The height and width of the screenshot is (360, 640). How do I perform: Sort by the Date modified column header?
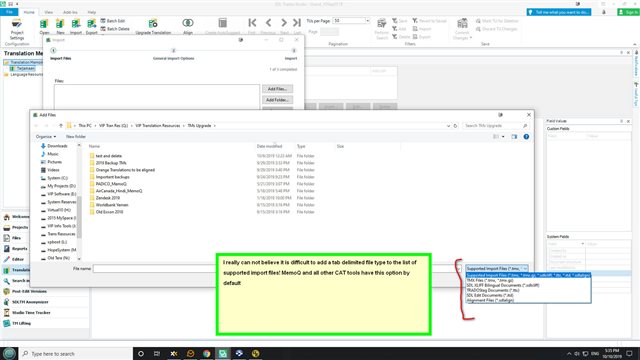coord(269,146)
